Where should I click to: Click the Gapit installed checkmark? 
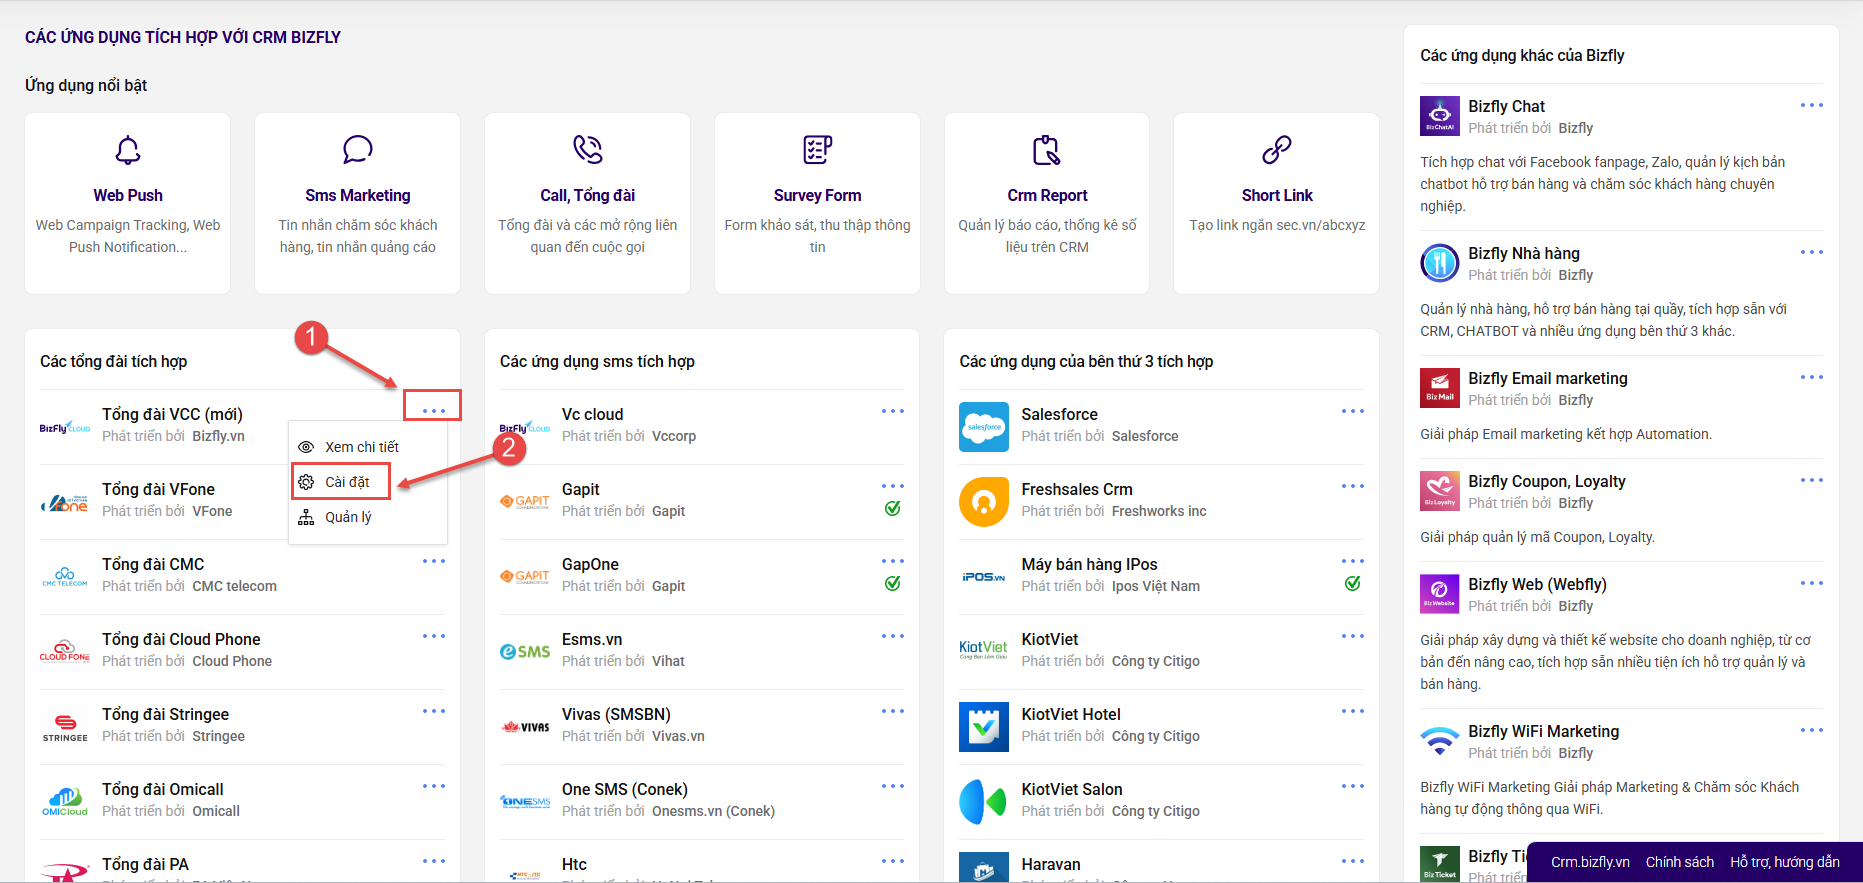[893, 509]
